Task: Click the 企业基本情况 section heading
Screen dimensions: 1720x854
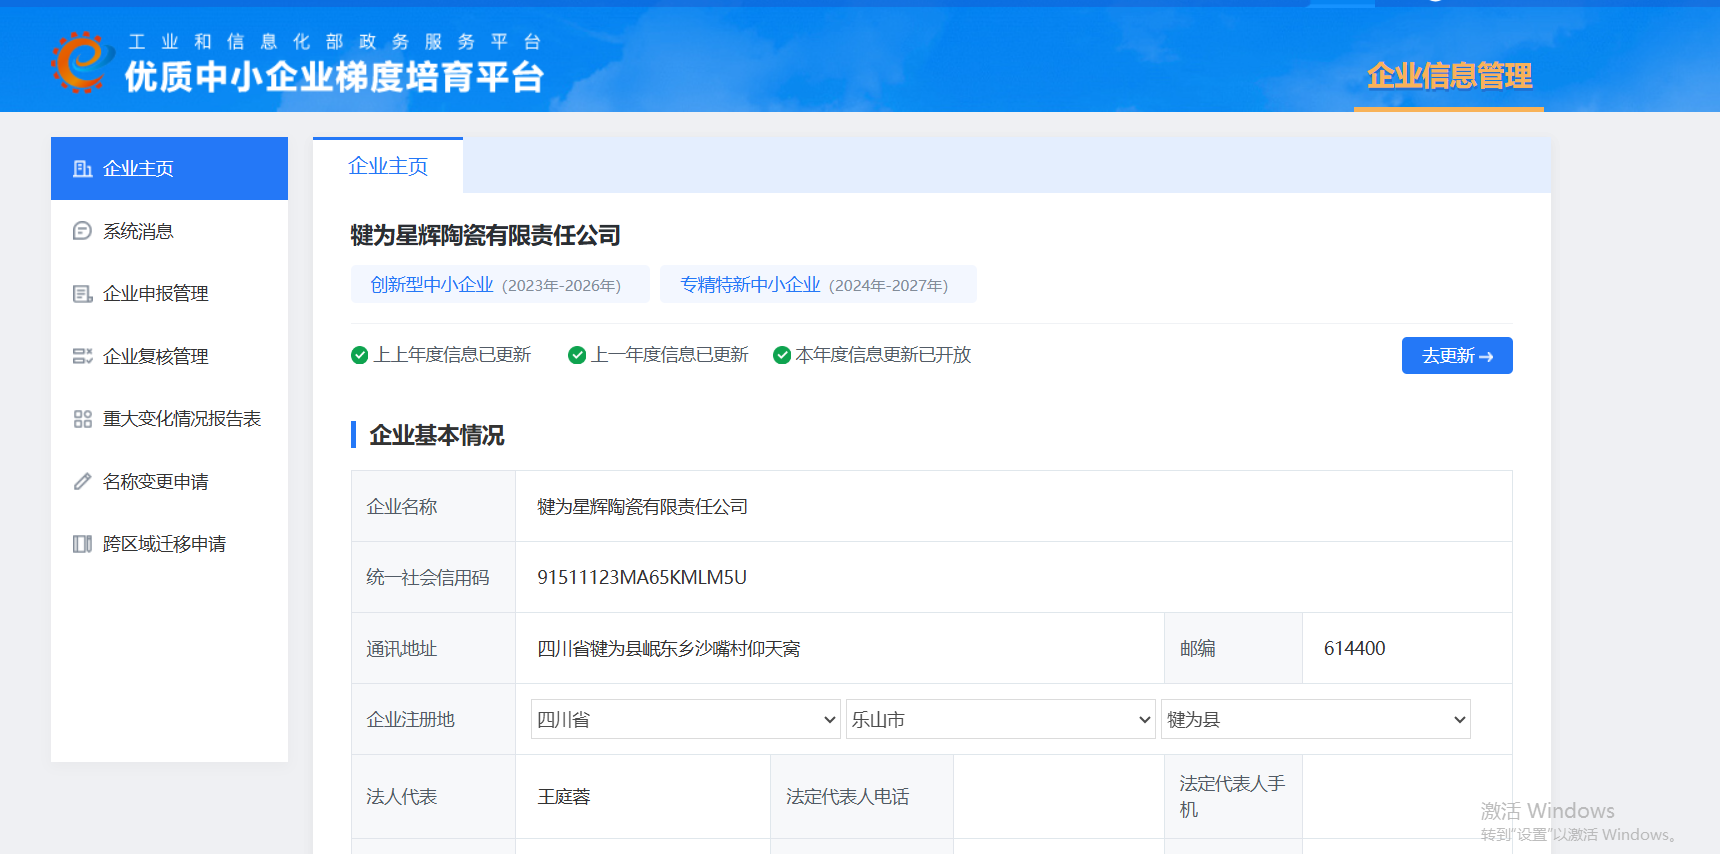Action: pos(437,435)
